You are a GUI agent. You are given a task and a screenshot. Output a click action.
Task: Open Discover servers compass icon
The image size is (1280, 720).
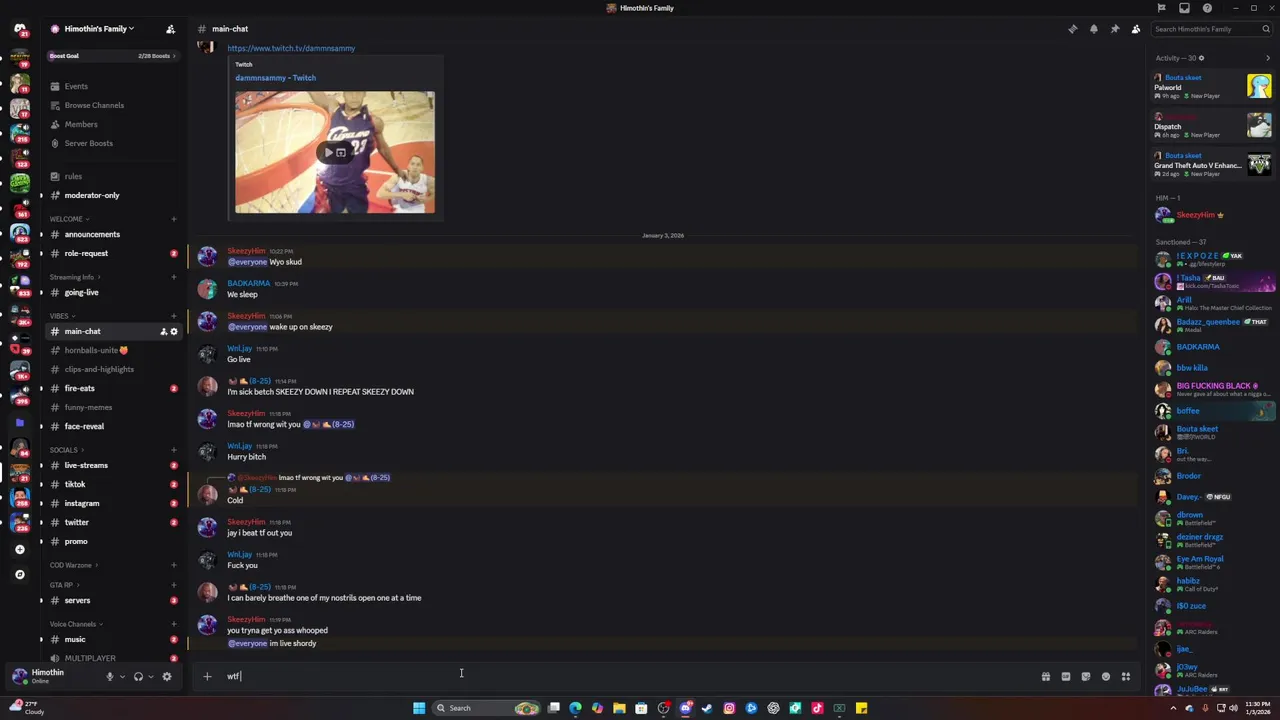coord(19,574)
